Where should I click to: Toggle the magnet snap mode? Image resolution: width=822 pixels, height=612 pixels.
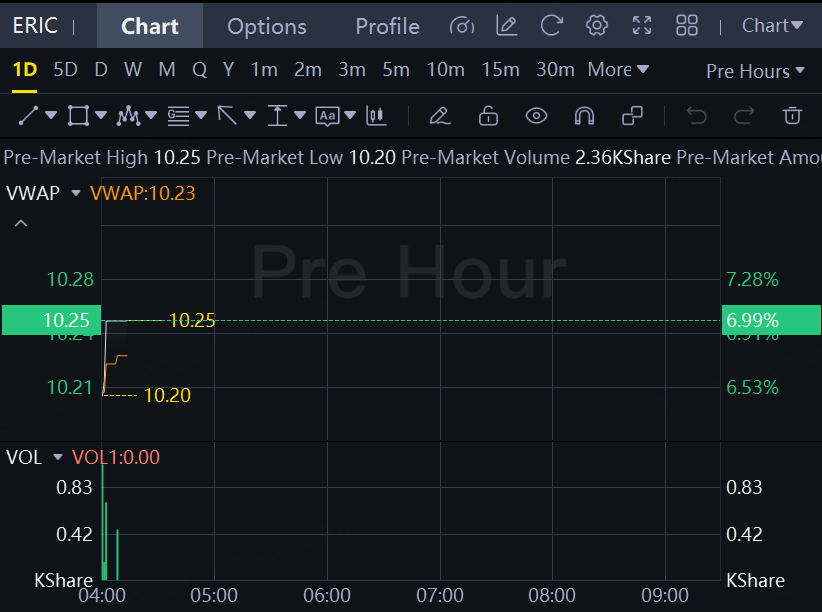coord(584,116)
